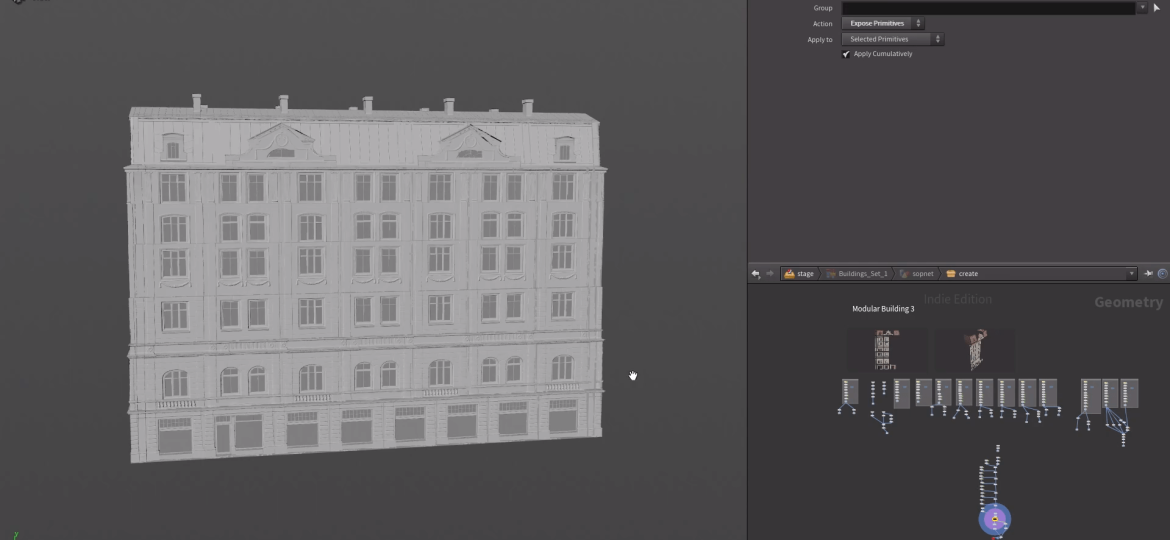The image size is (1170, 540).
Task: Select the node highlighted with blue display ring
Action: click(995, 519)
